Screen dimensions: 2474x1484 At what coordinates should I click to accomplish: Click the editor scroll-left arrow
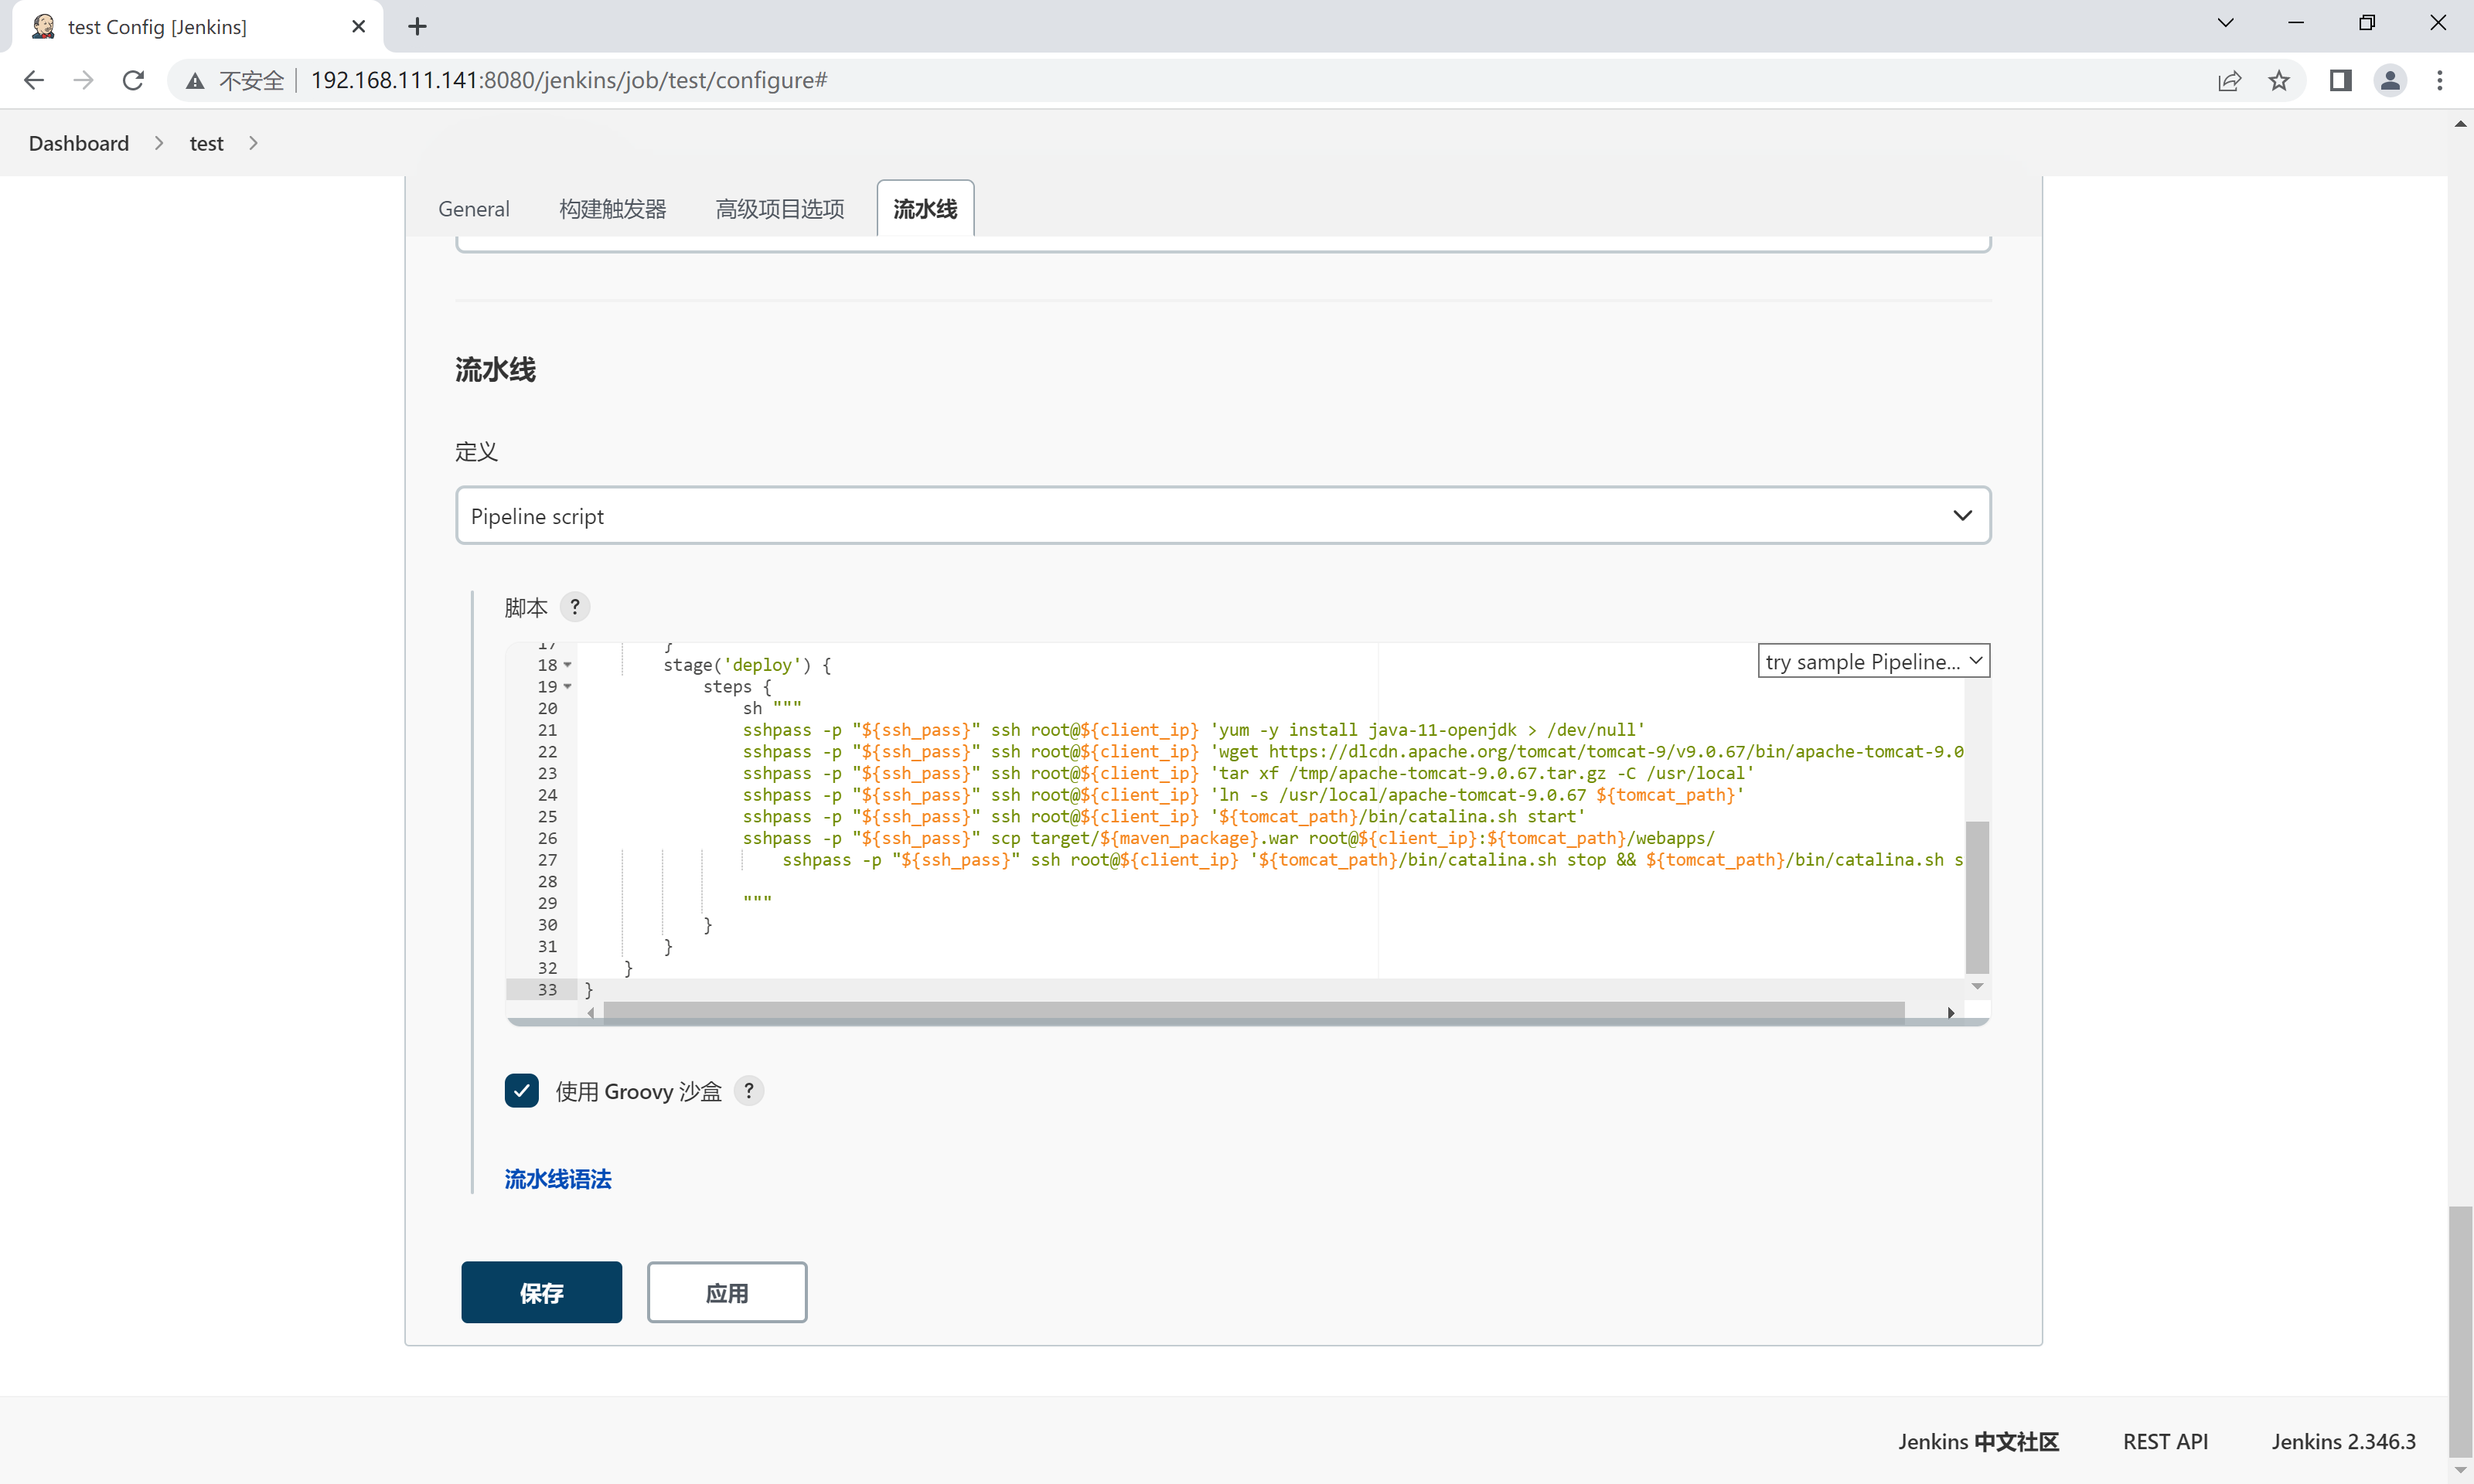click(x=591, y=1012)
